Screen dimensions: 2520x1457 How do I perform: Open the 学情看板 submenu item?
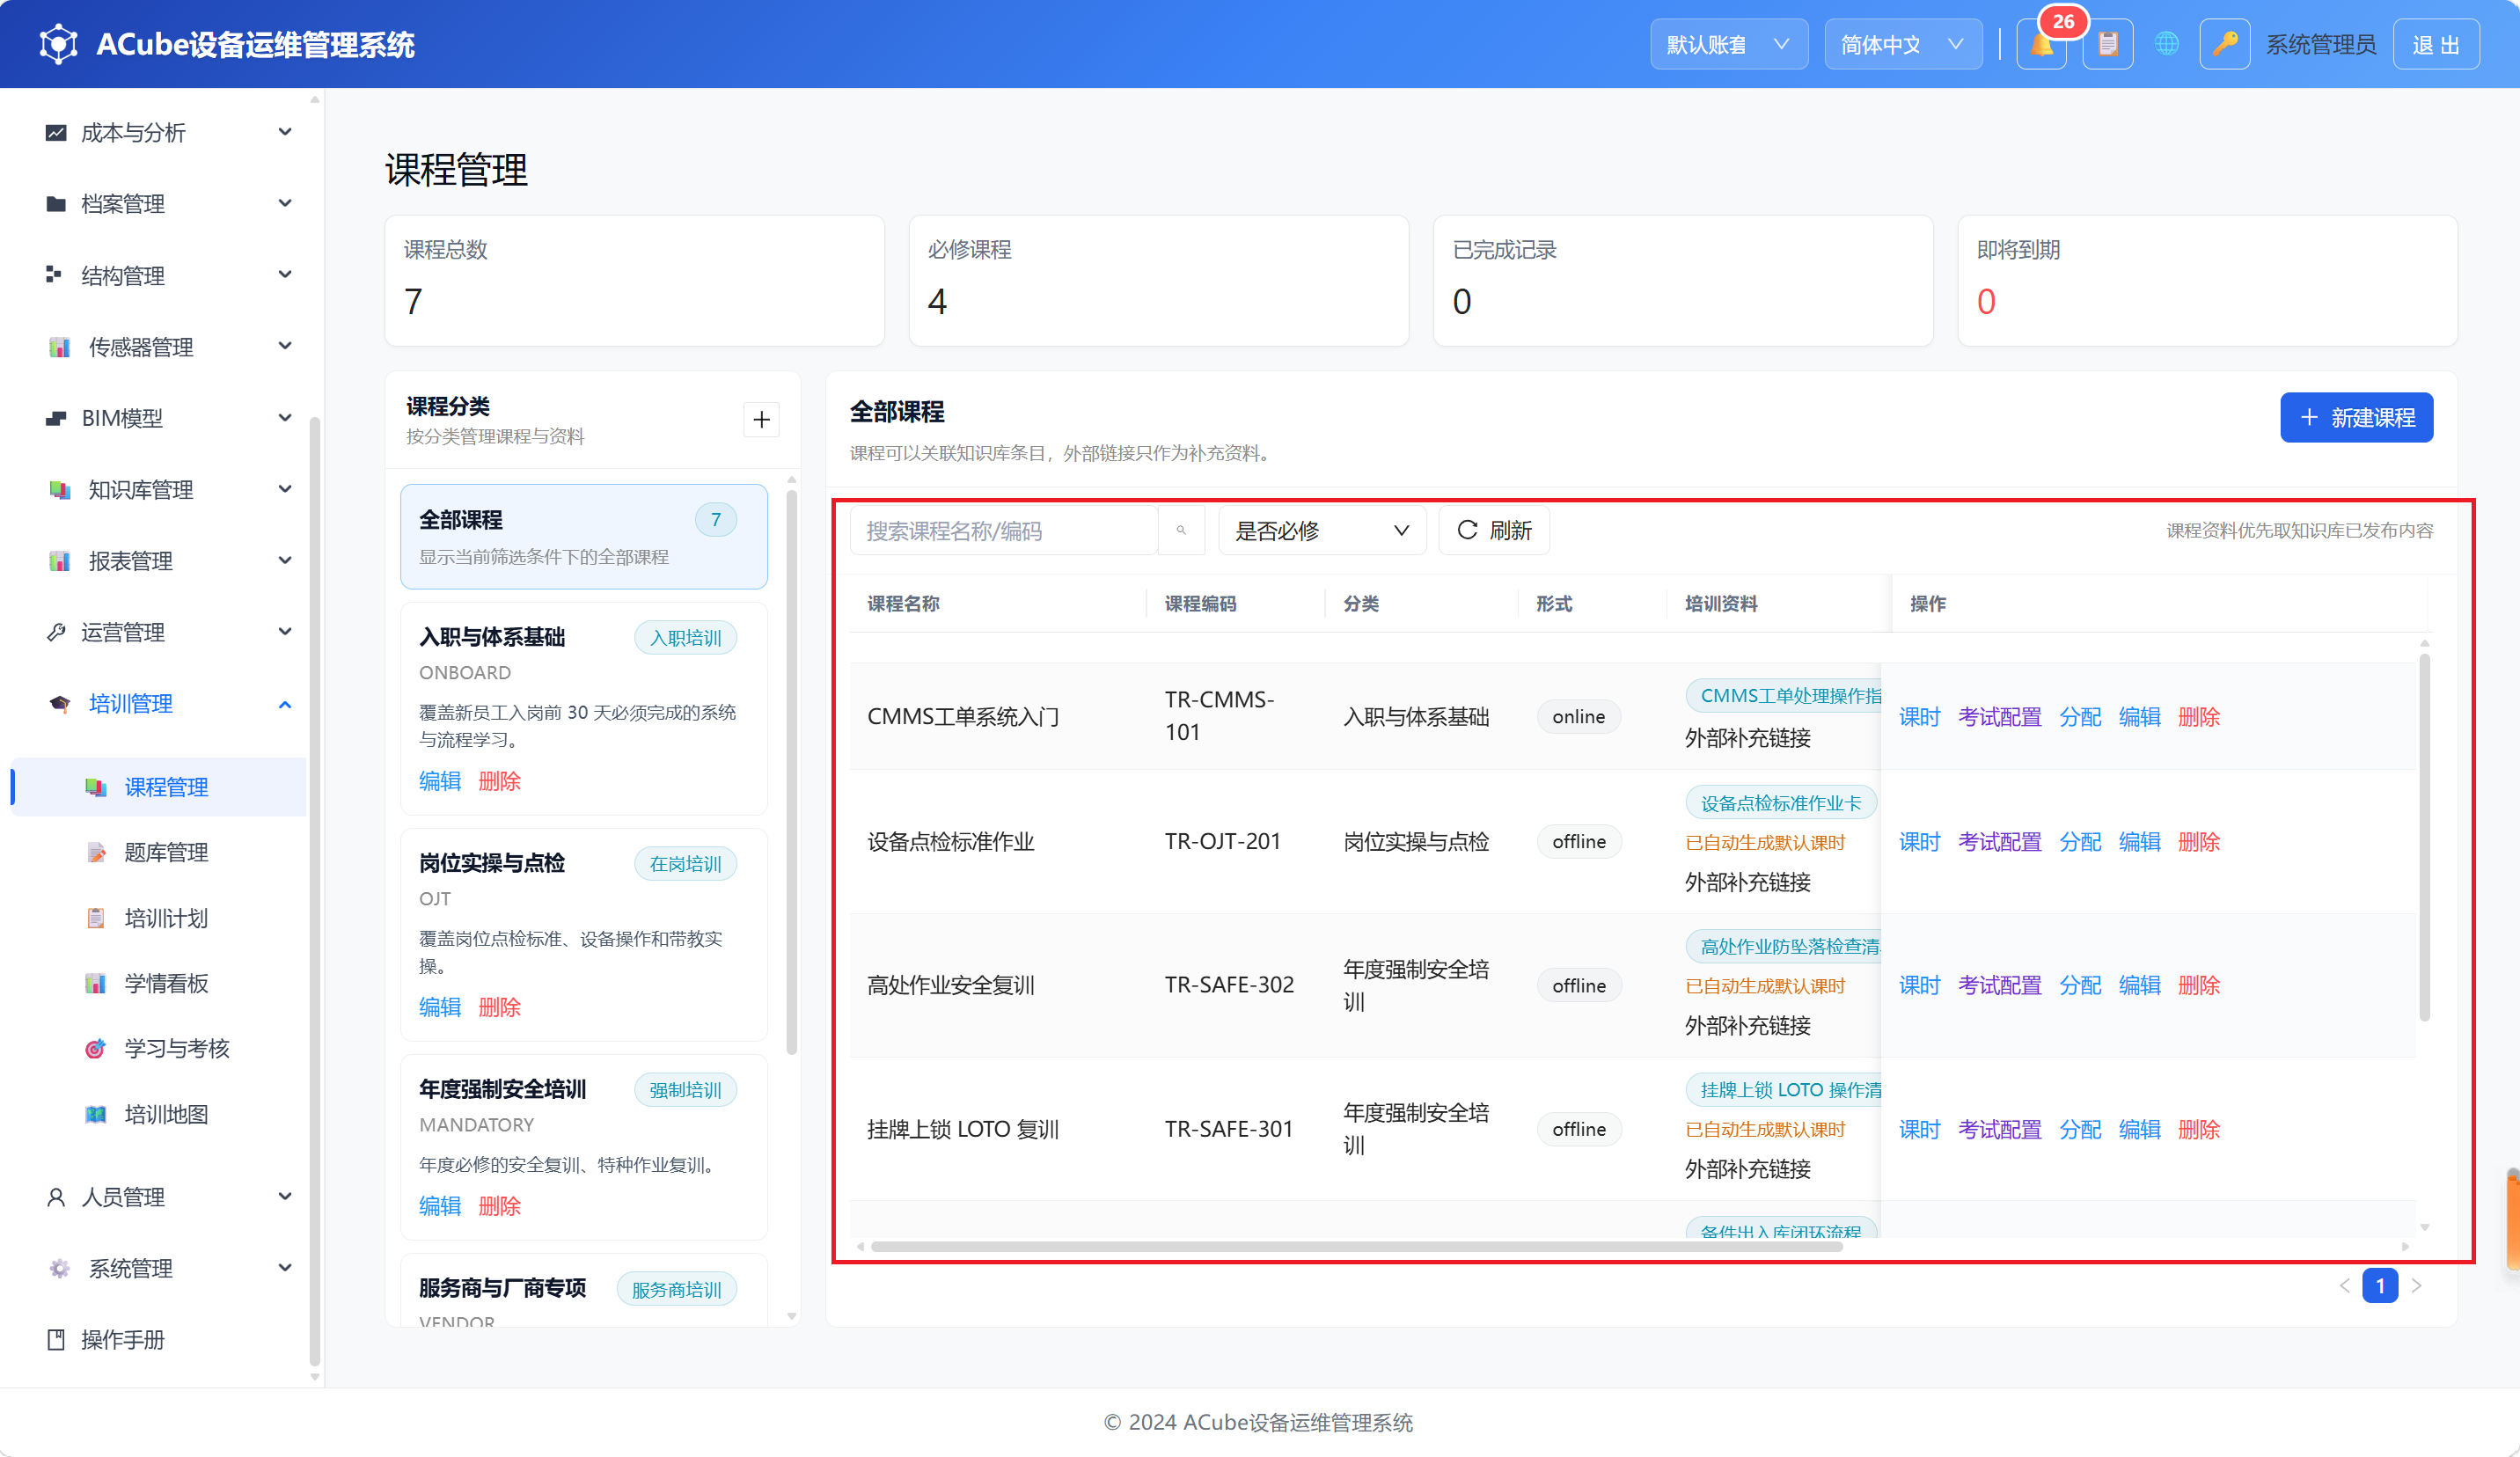point(158,983)
